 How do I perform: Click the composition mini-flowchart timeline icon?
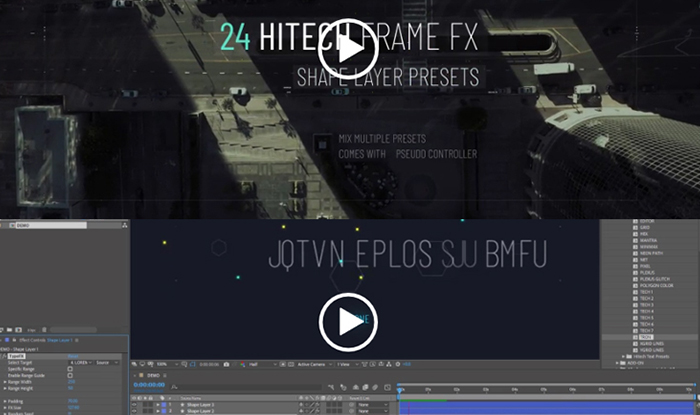(331, 387)
